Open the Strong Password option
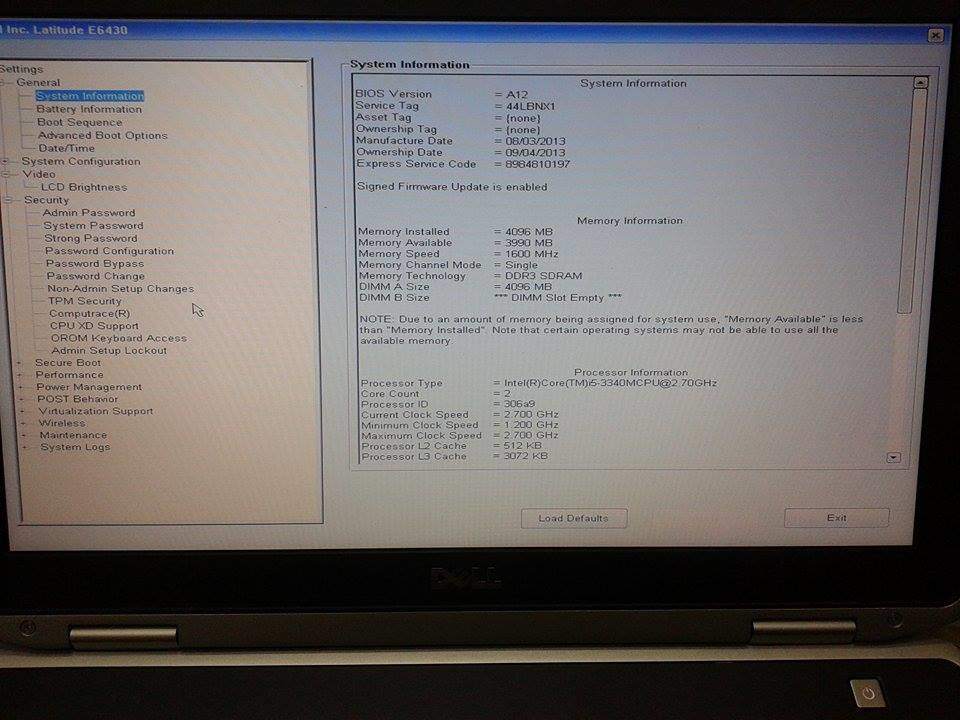This screenshot has height=720, width=960. click(x=91, y=238)
